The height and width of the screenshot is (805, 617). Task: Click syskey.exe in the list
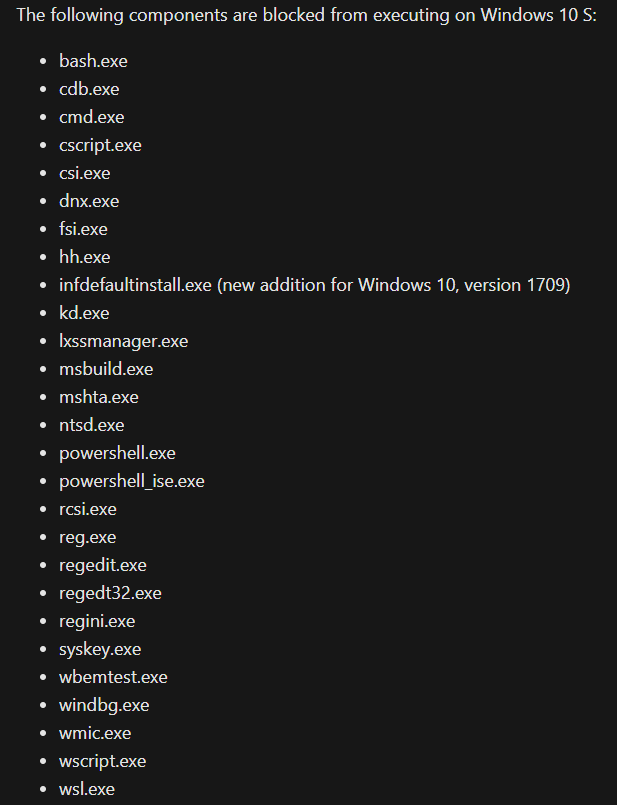100,649
